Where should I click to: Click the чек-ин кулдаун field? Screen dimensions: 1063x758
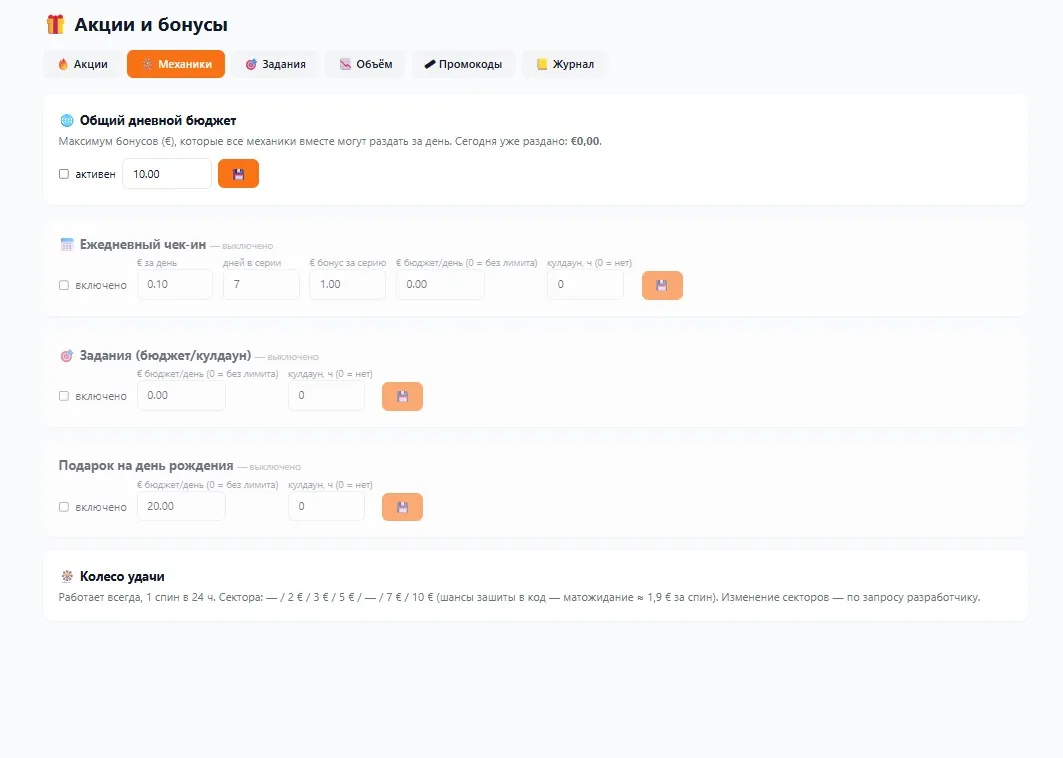pyautogui.click(x=585, y=285)
